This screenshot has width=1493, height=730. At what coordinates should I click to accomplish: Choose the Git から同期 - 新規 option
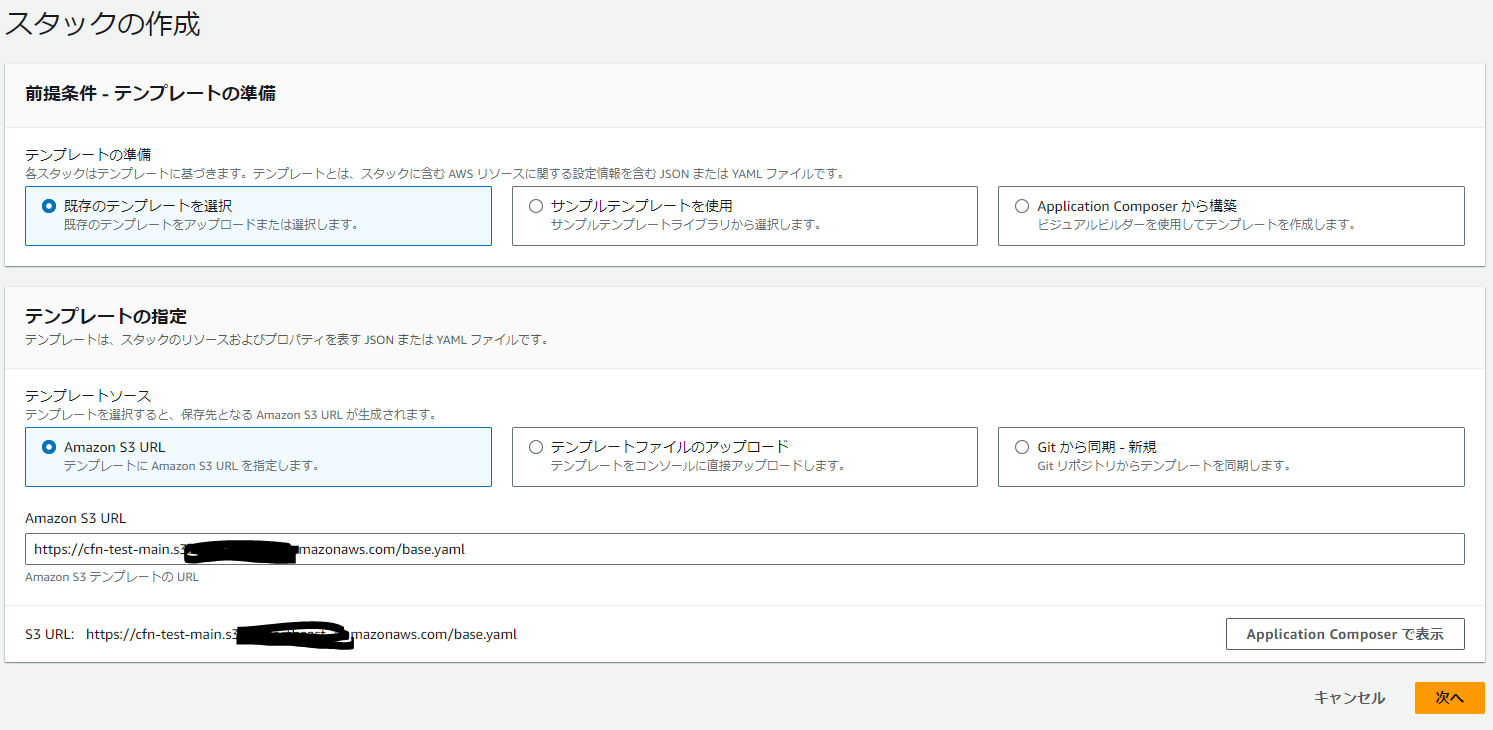(x=1022, y=448)
